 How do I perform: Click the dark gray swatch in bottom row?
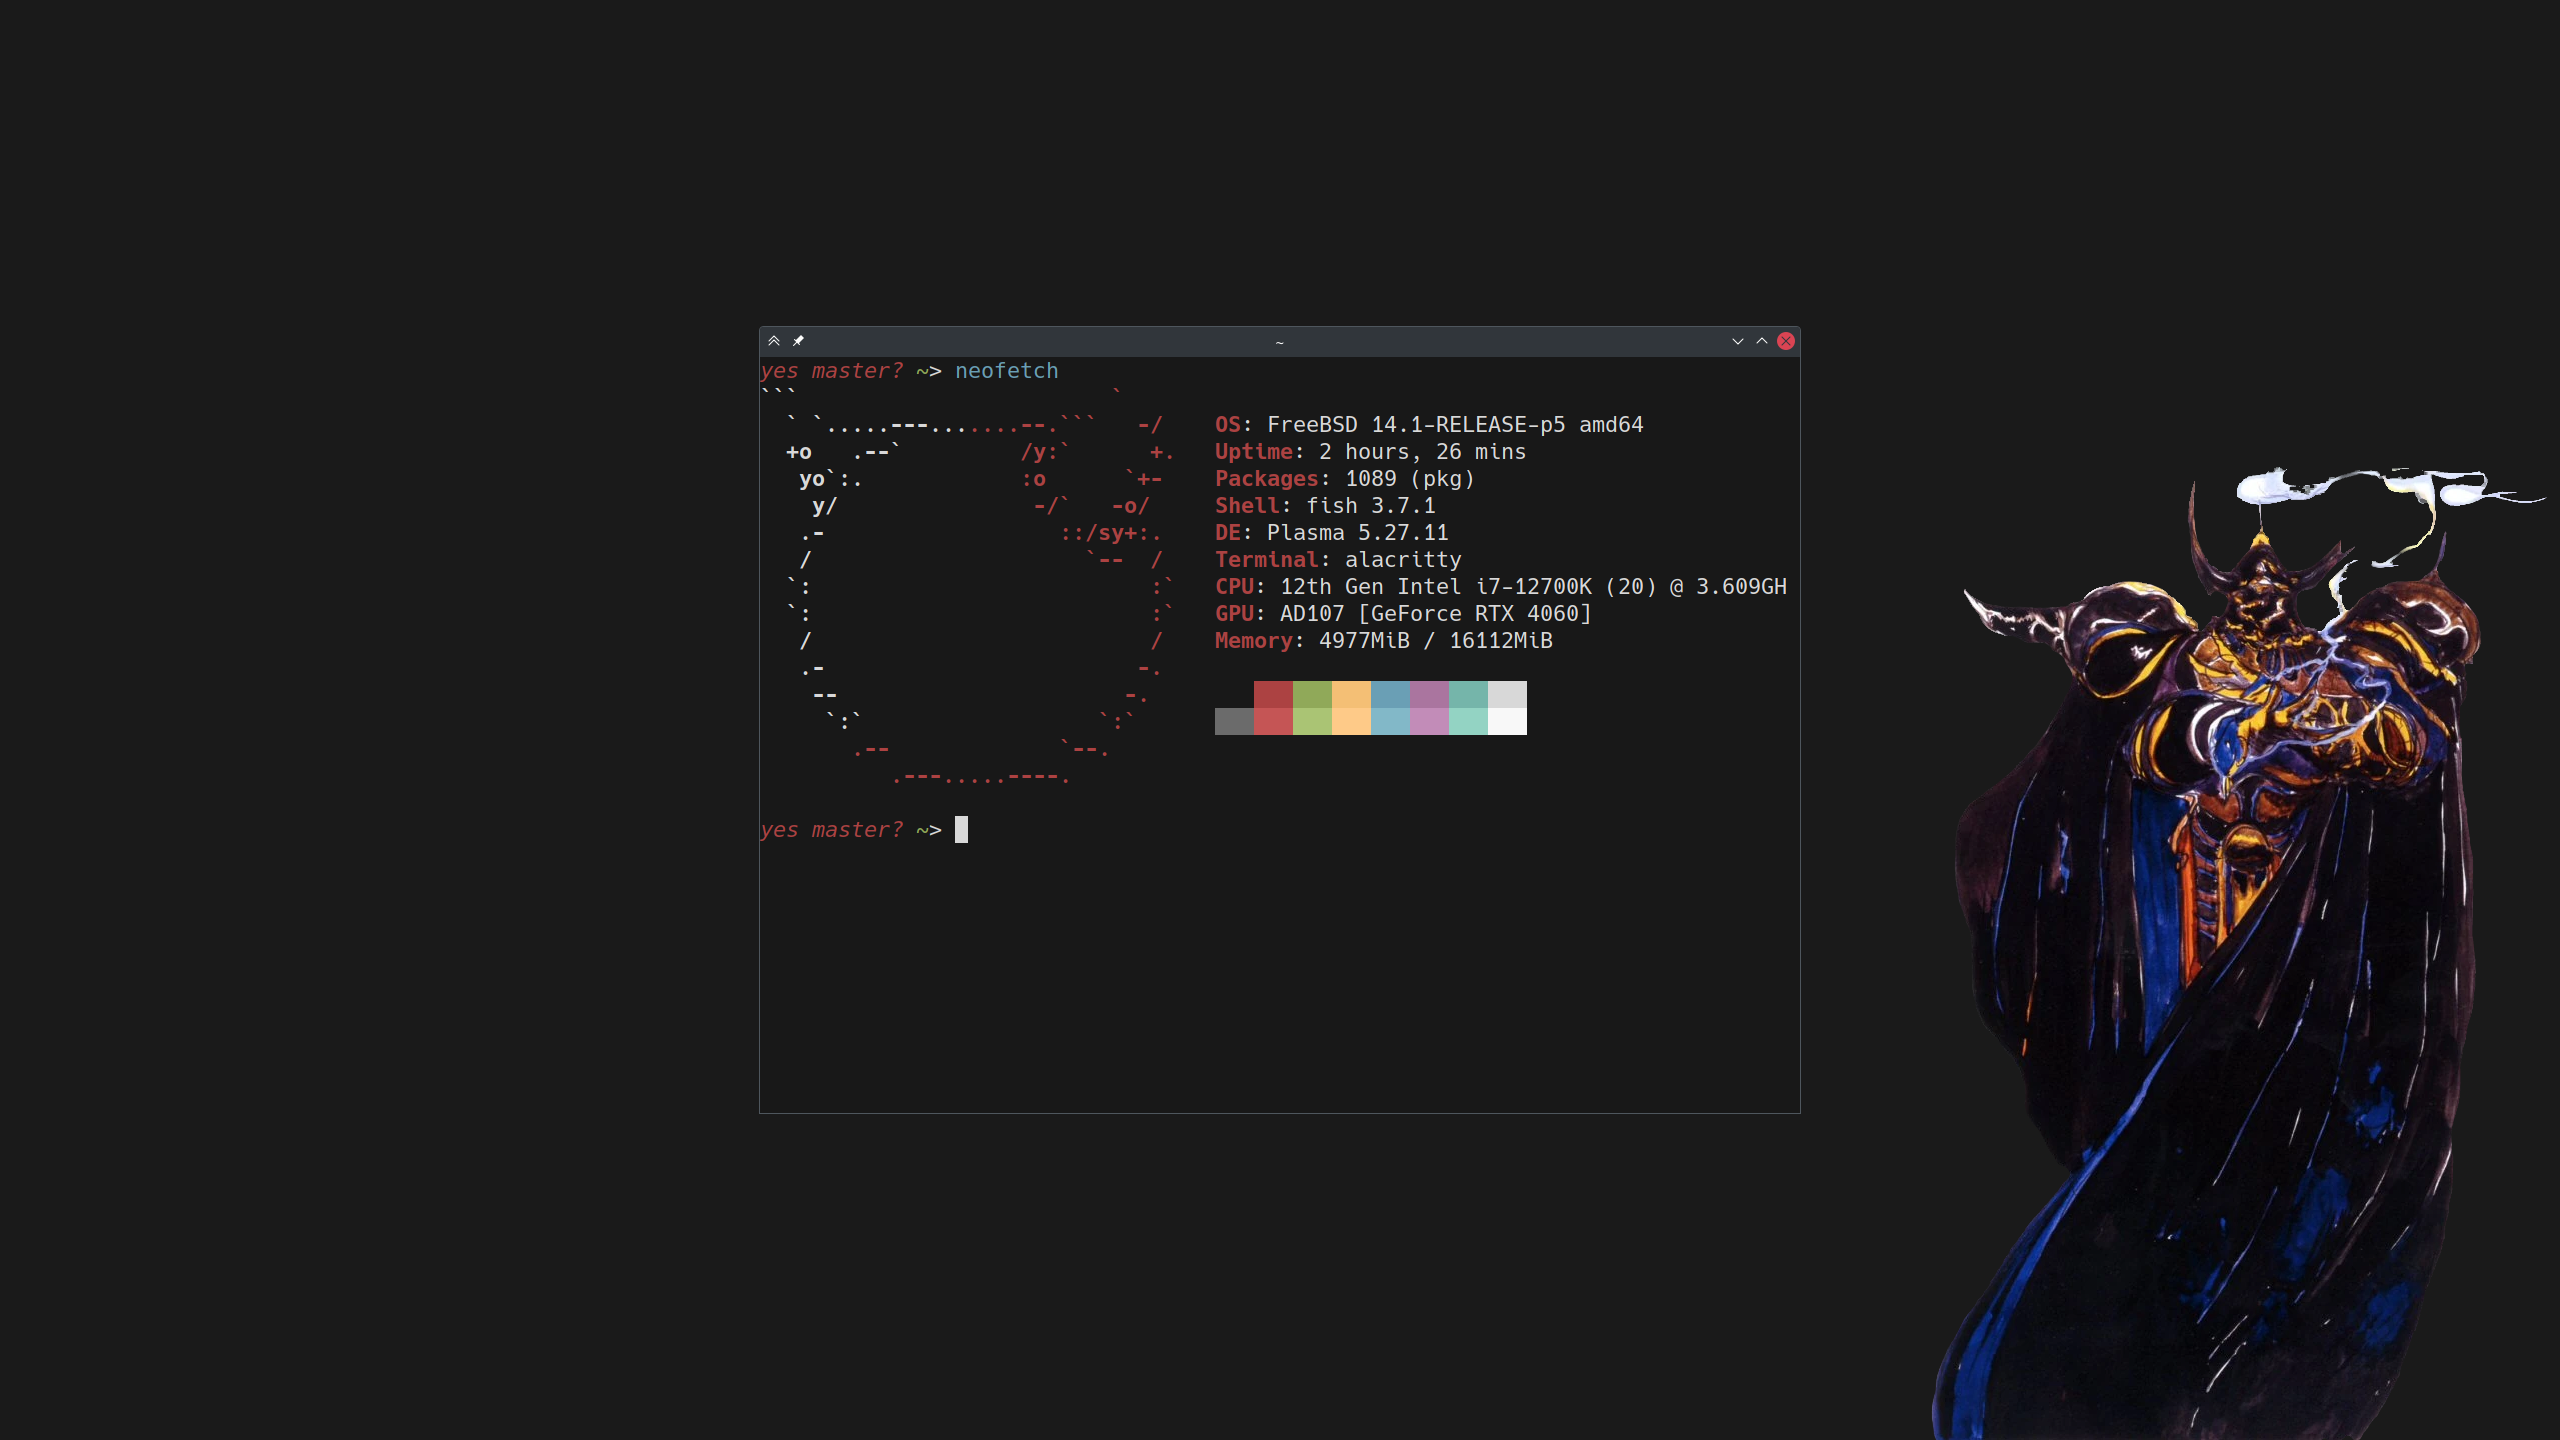click(1234, 721)
